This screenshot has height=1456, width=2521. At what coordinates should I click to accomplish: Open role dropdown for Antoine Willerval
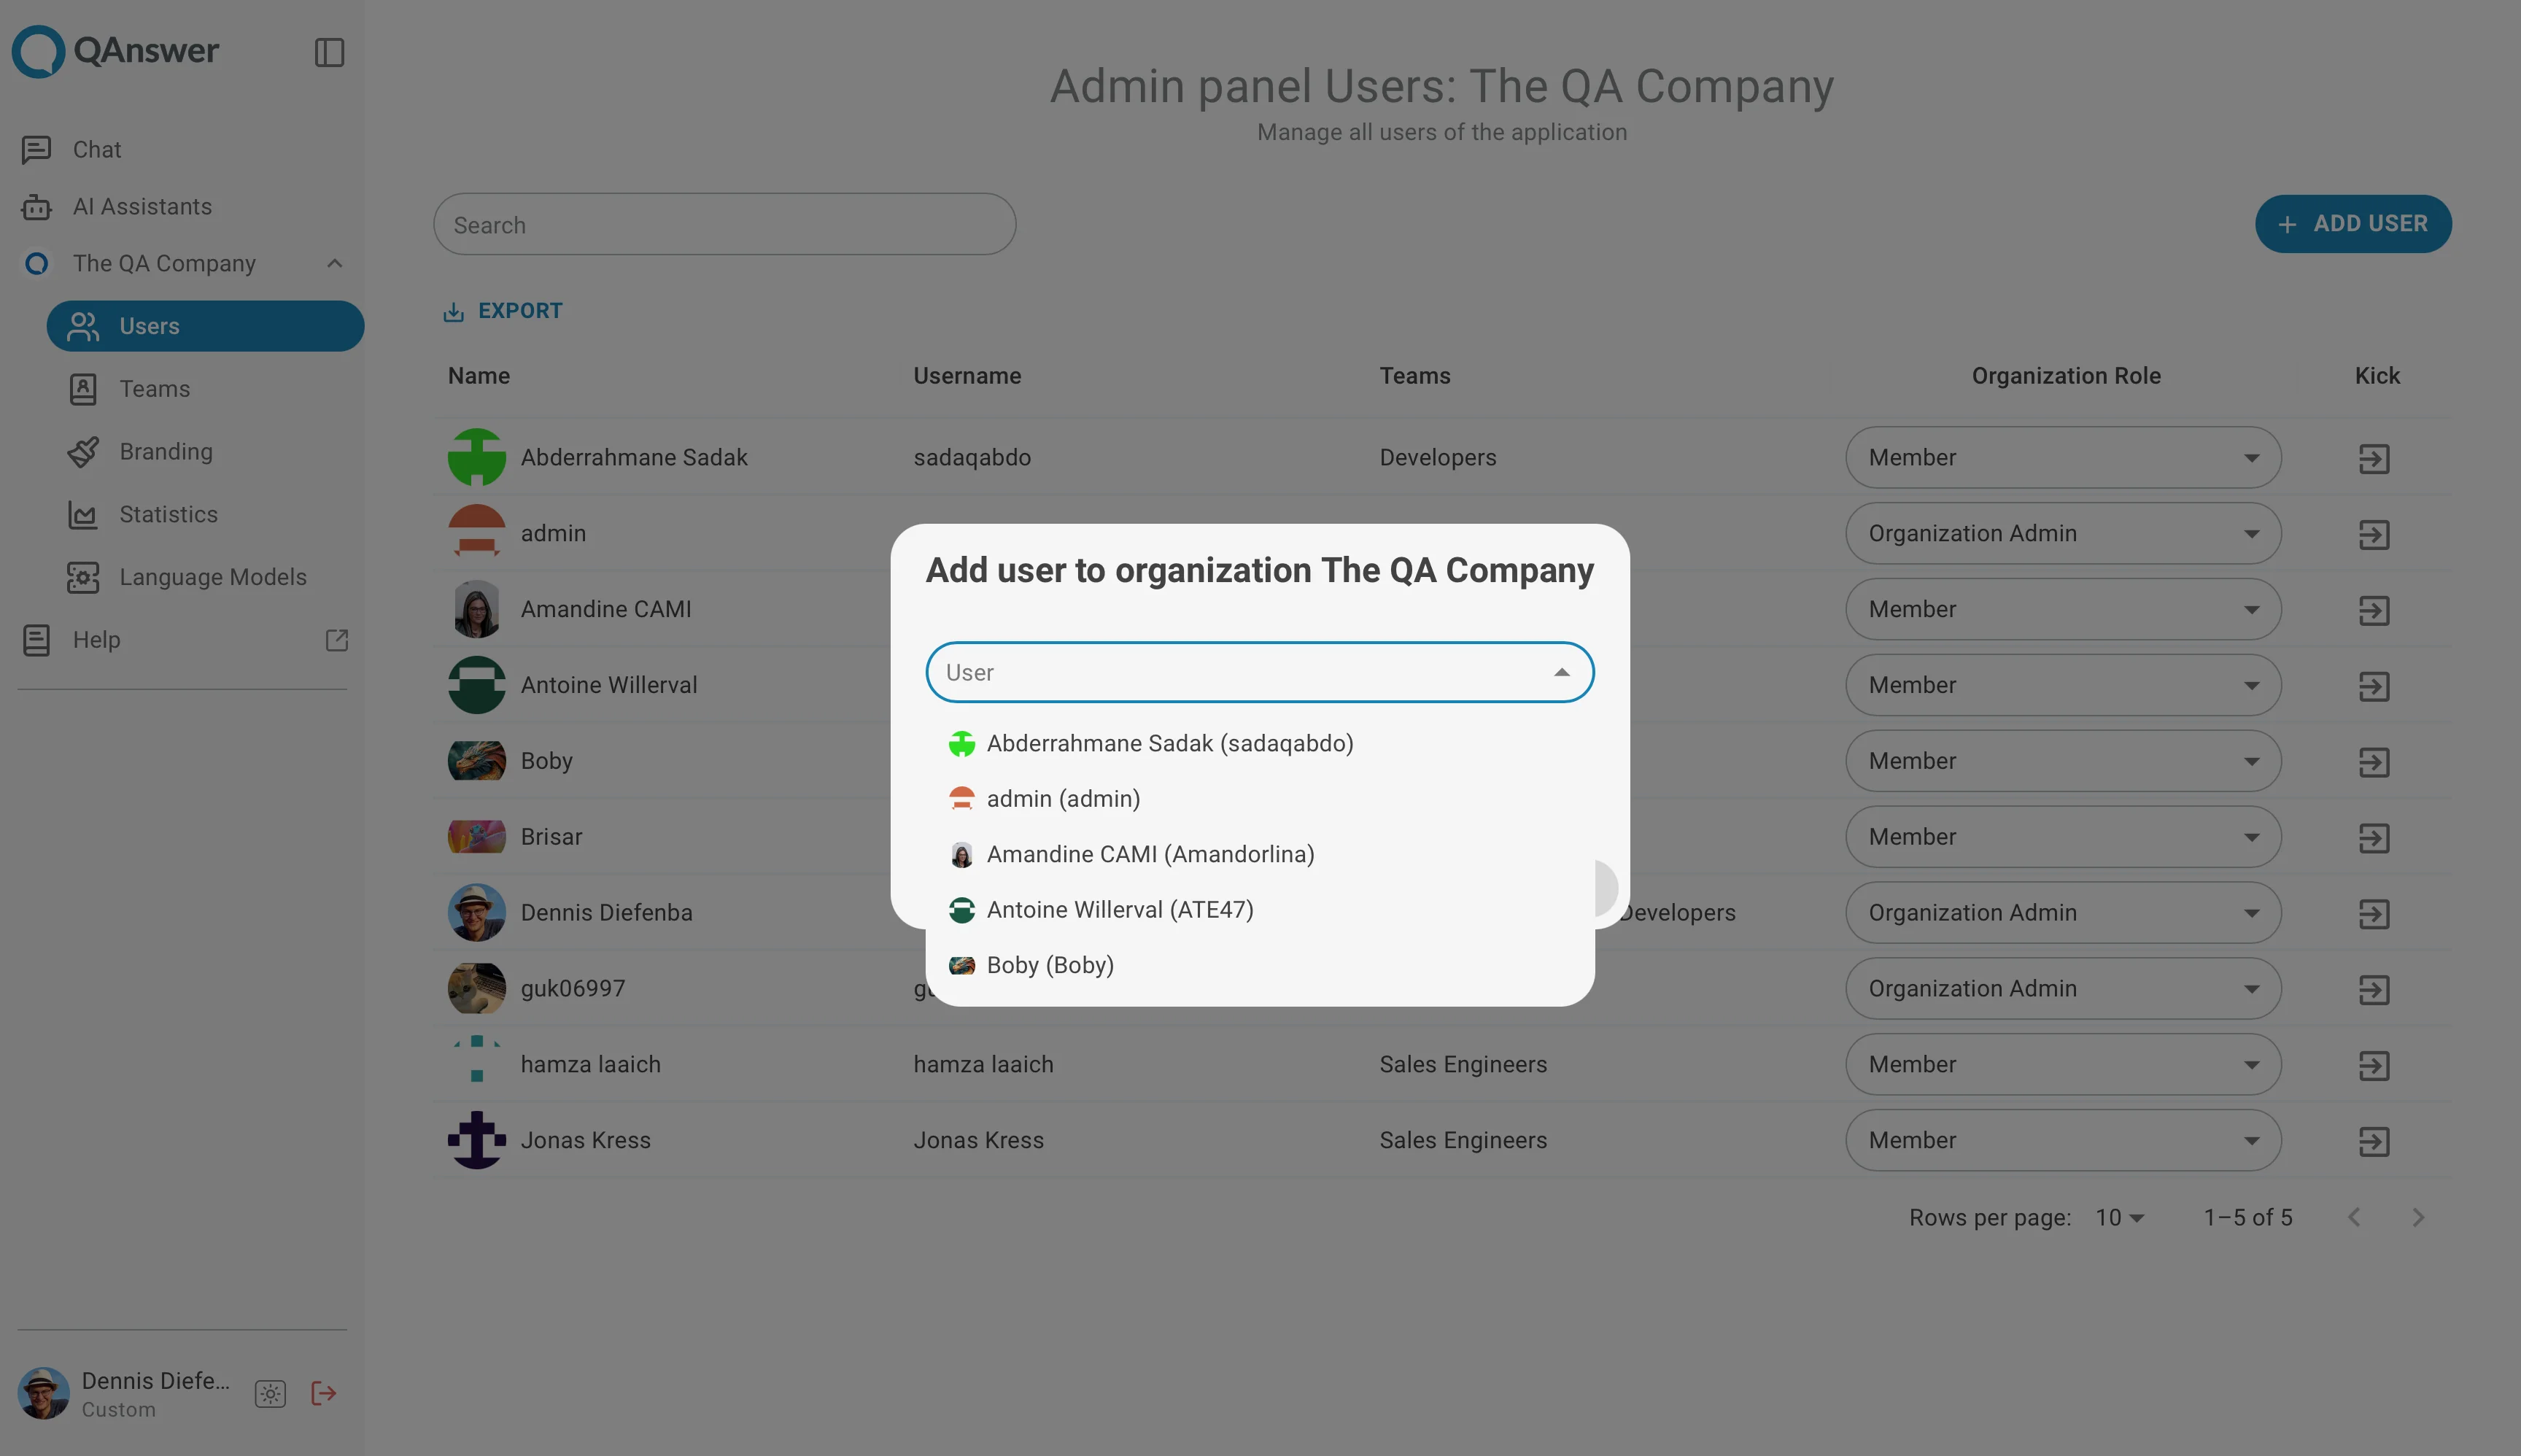2062,685
